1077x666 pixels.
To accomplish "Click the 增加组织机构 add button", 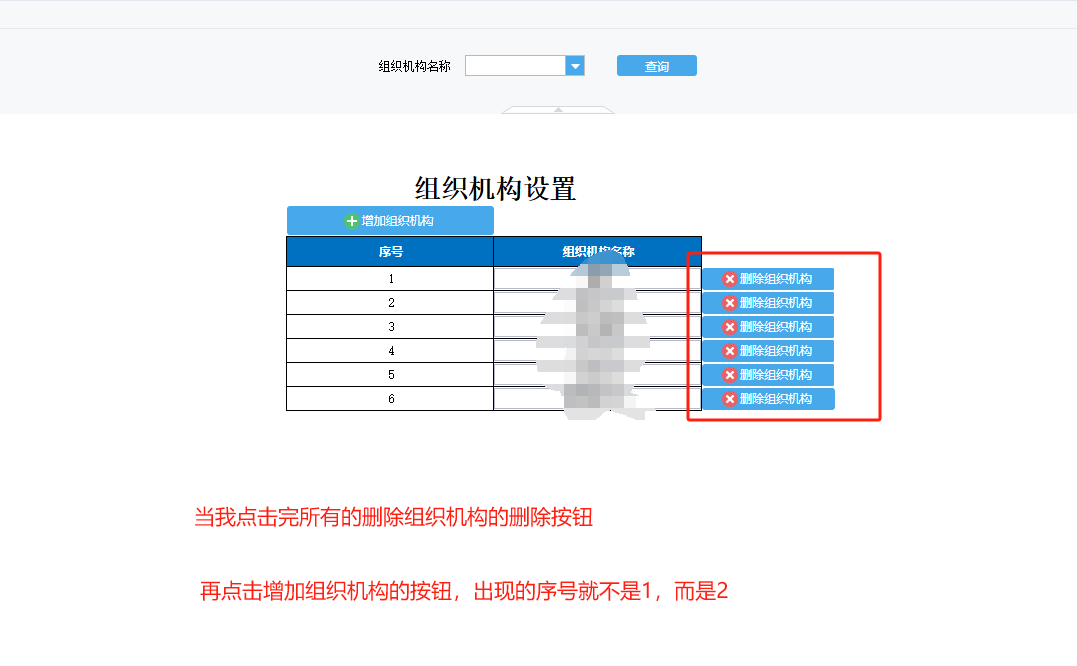I will click(x=390, y=220).
